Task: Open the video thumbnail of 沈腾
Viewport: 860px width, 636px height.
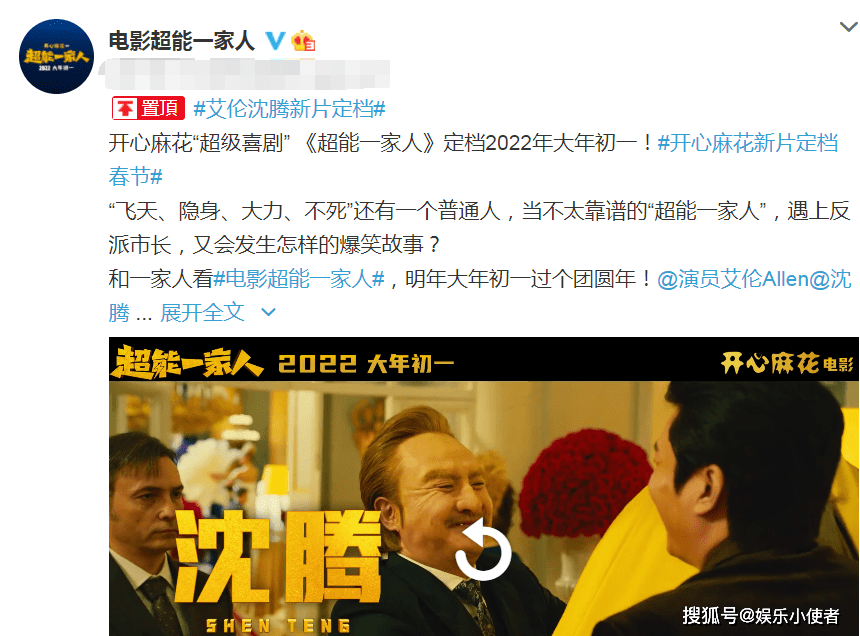Action: click(484, 486)
